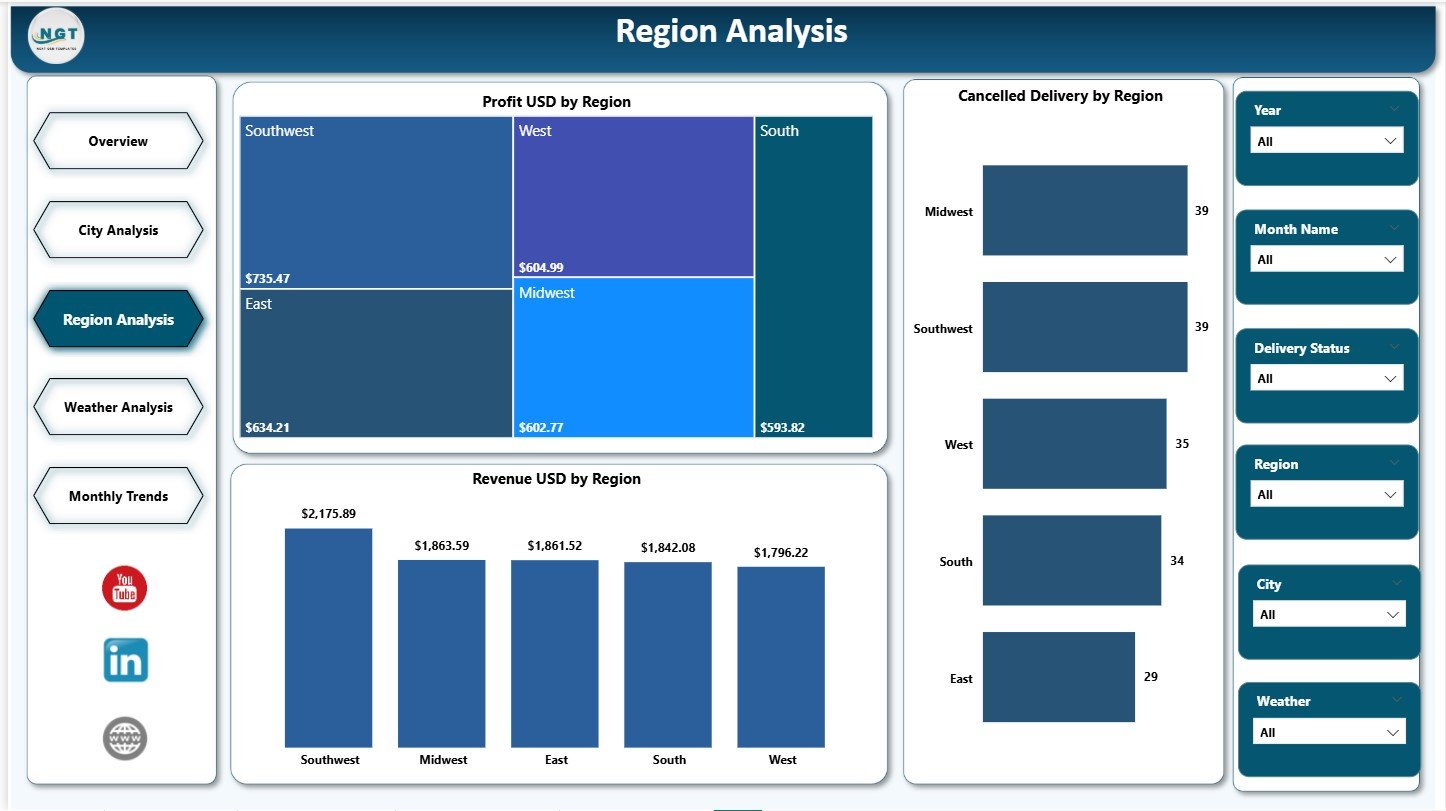Select the active Region Analysis button
The width and height of the screenshot is (1446, 811).
[x=118, y=319]
